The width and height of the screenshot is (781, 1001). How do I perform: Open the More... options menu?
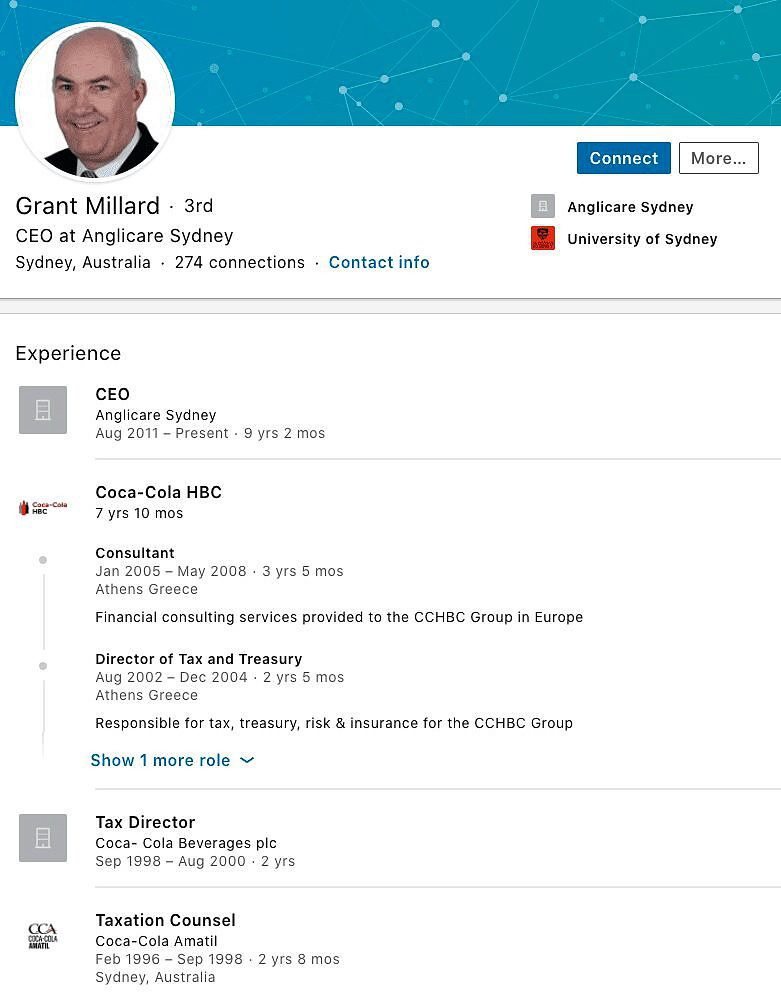tap(718, 158)
